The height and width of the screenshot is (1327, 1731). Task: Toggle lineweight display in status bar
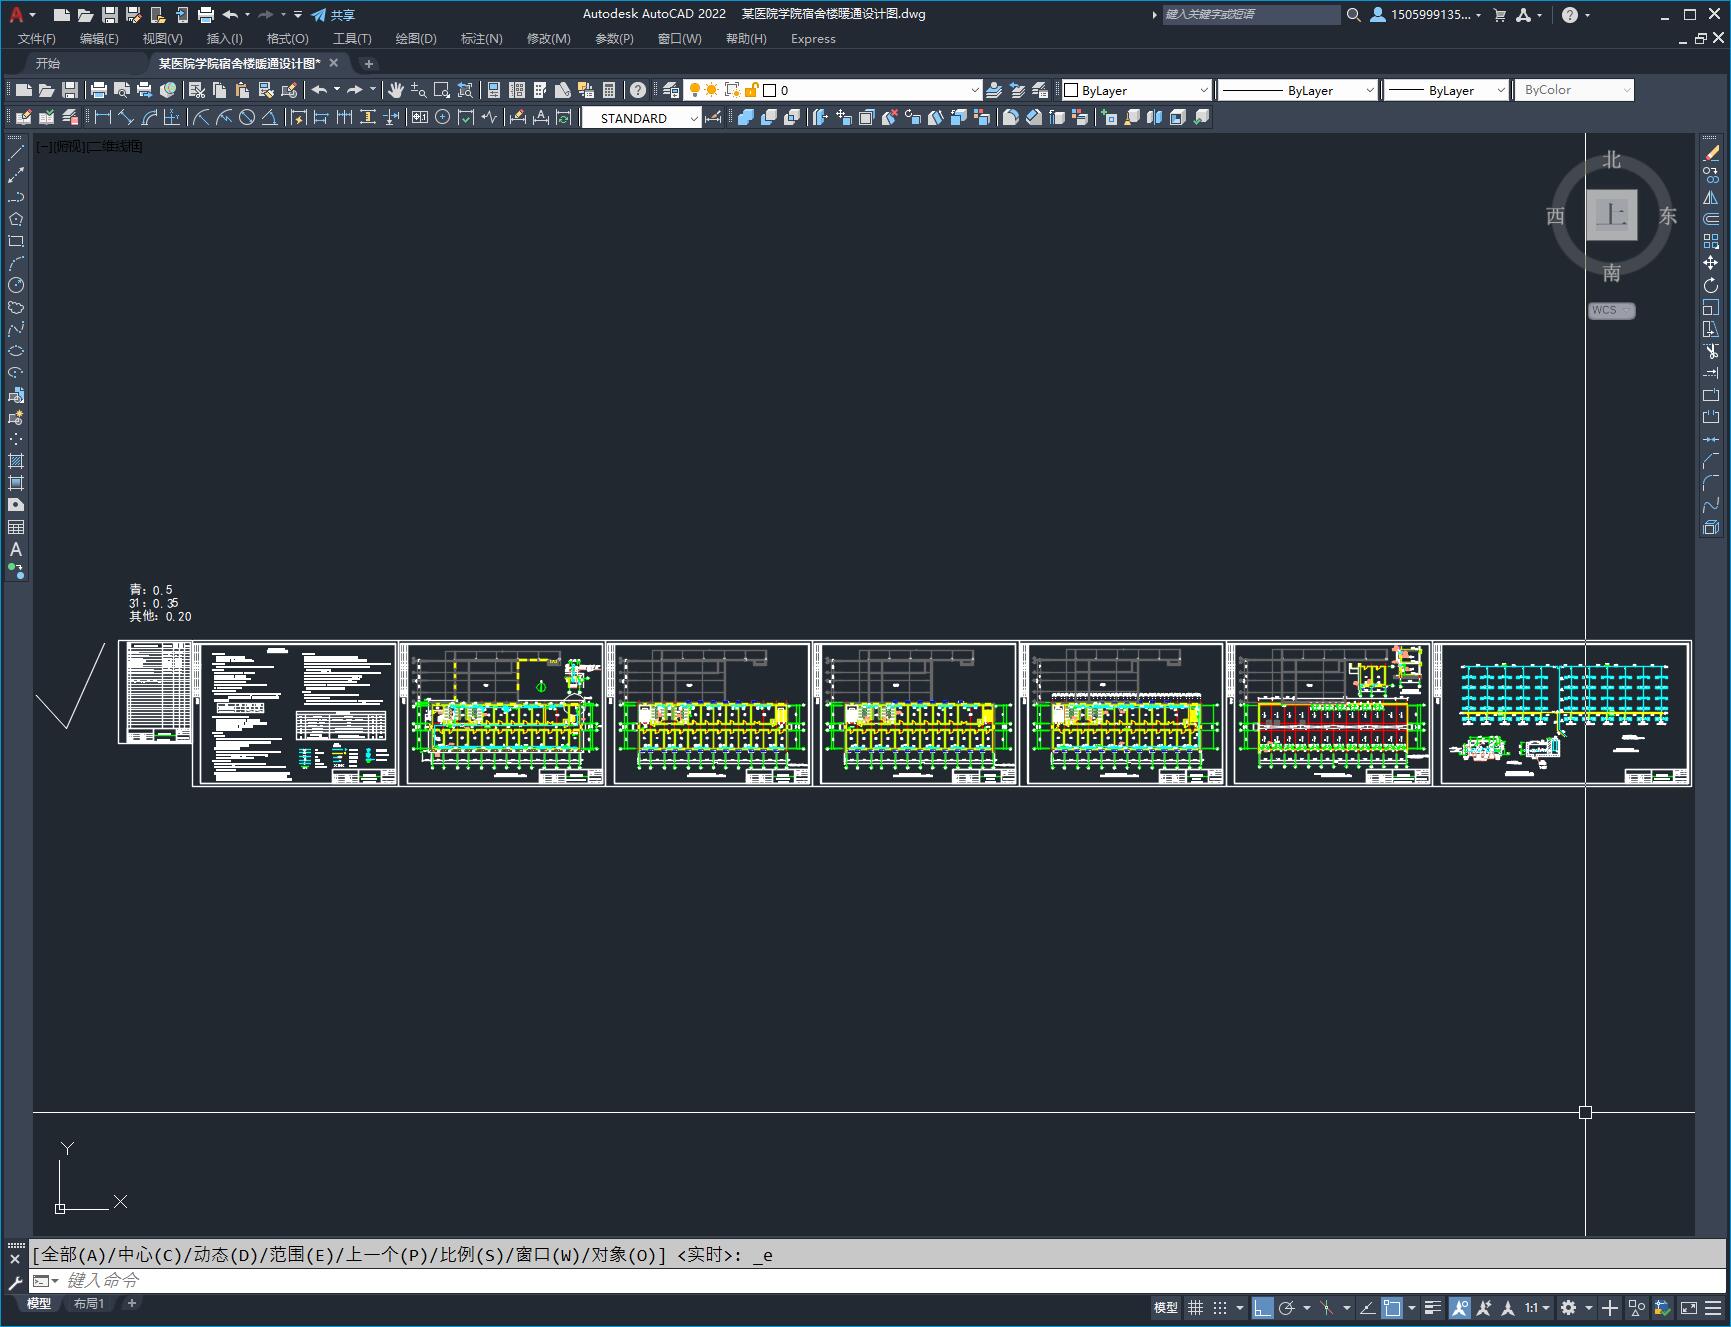click(x=1433, y=1307)
